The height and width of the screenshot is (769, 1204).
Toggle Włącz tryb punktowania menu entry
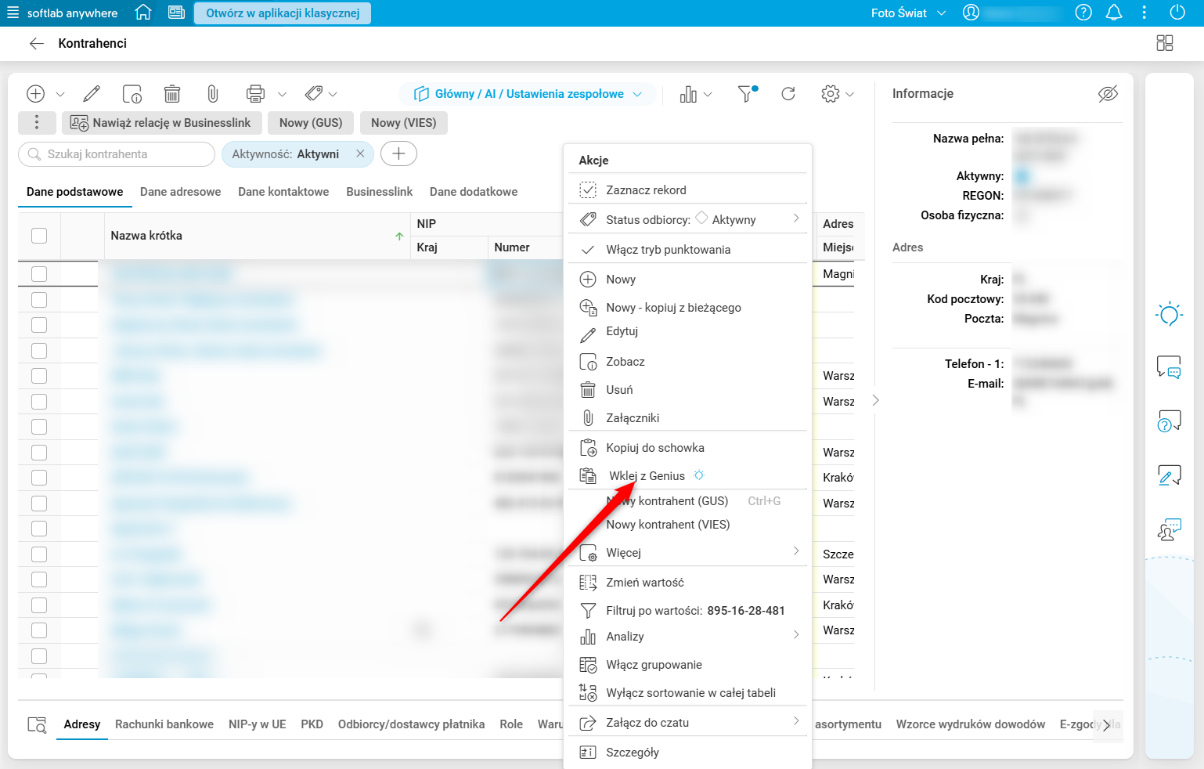click(688, 250)
